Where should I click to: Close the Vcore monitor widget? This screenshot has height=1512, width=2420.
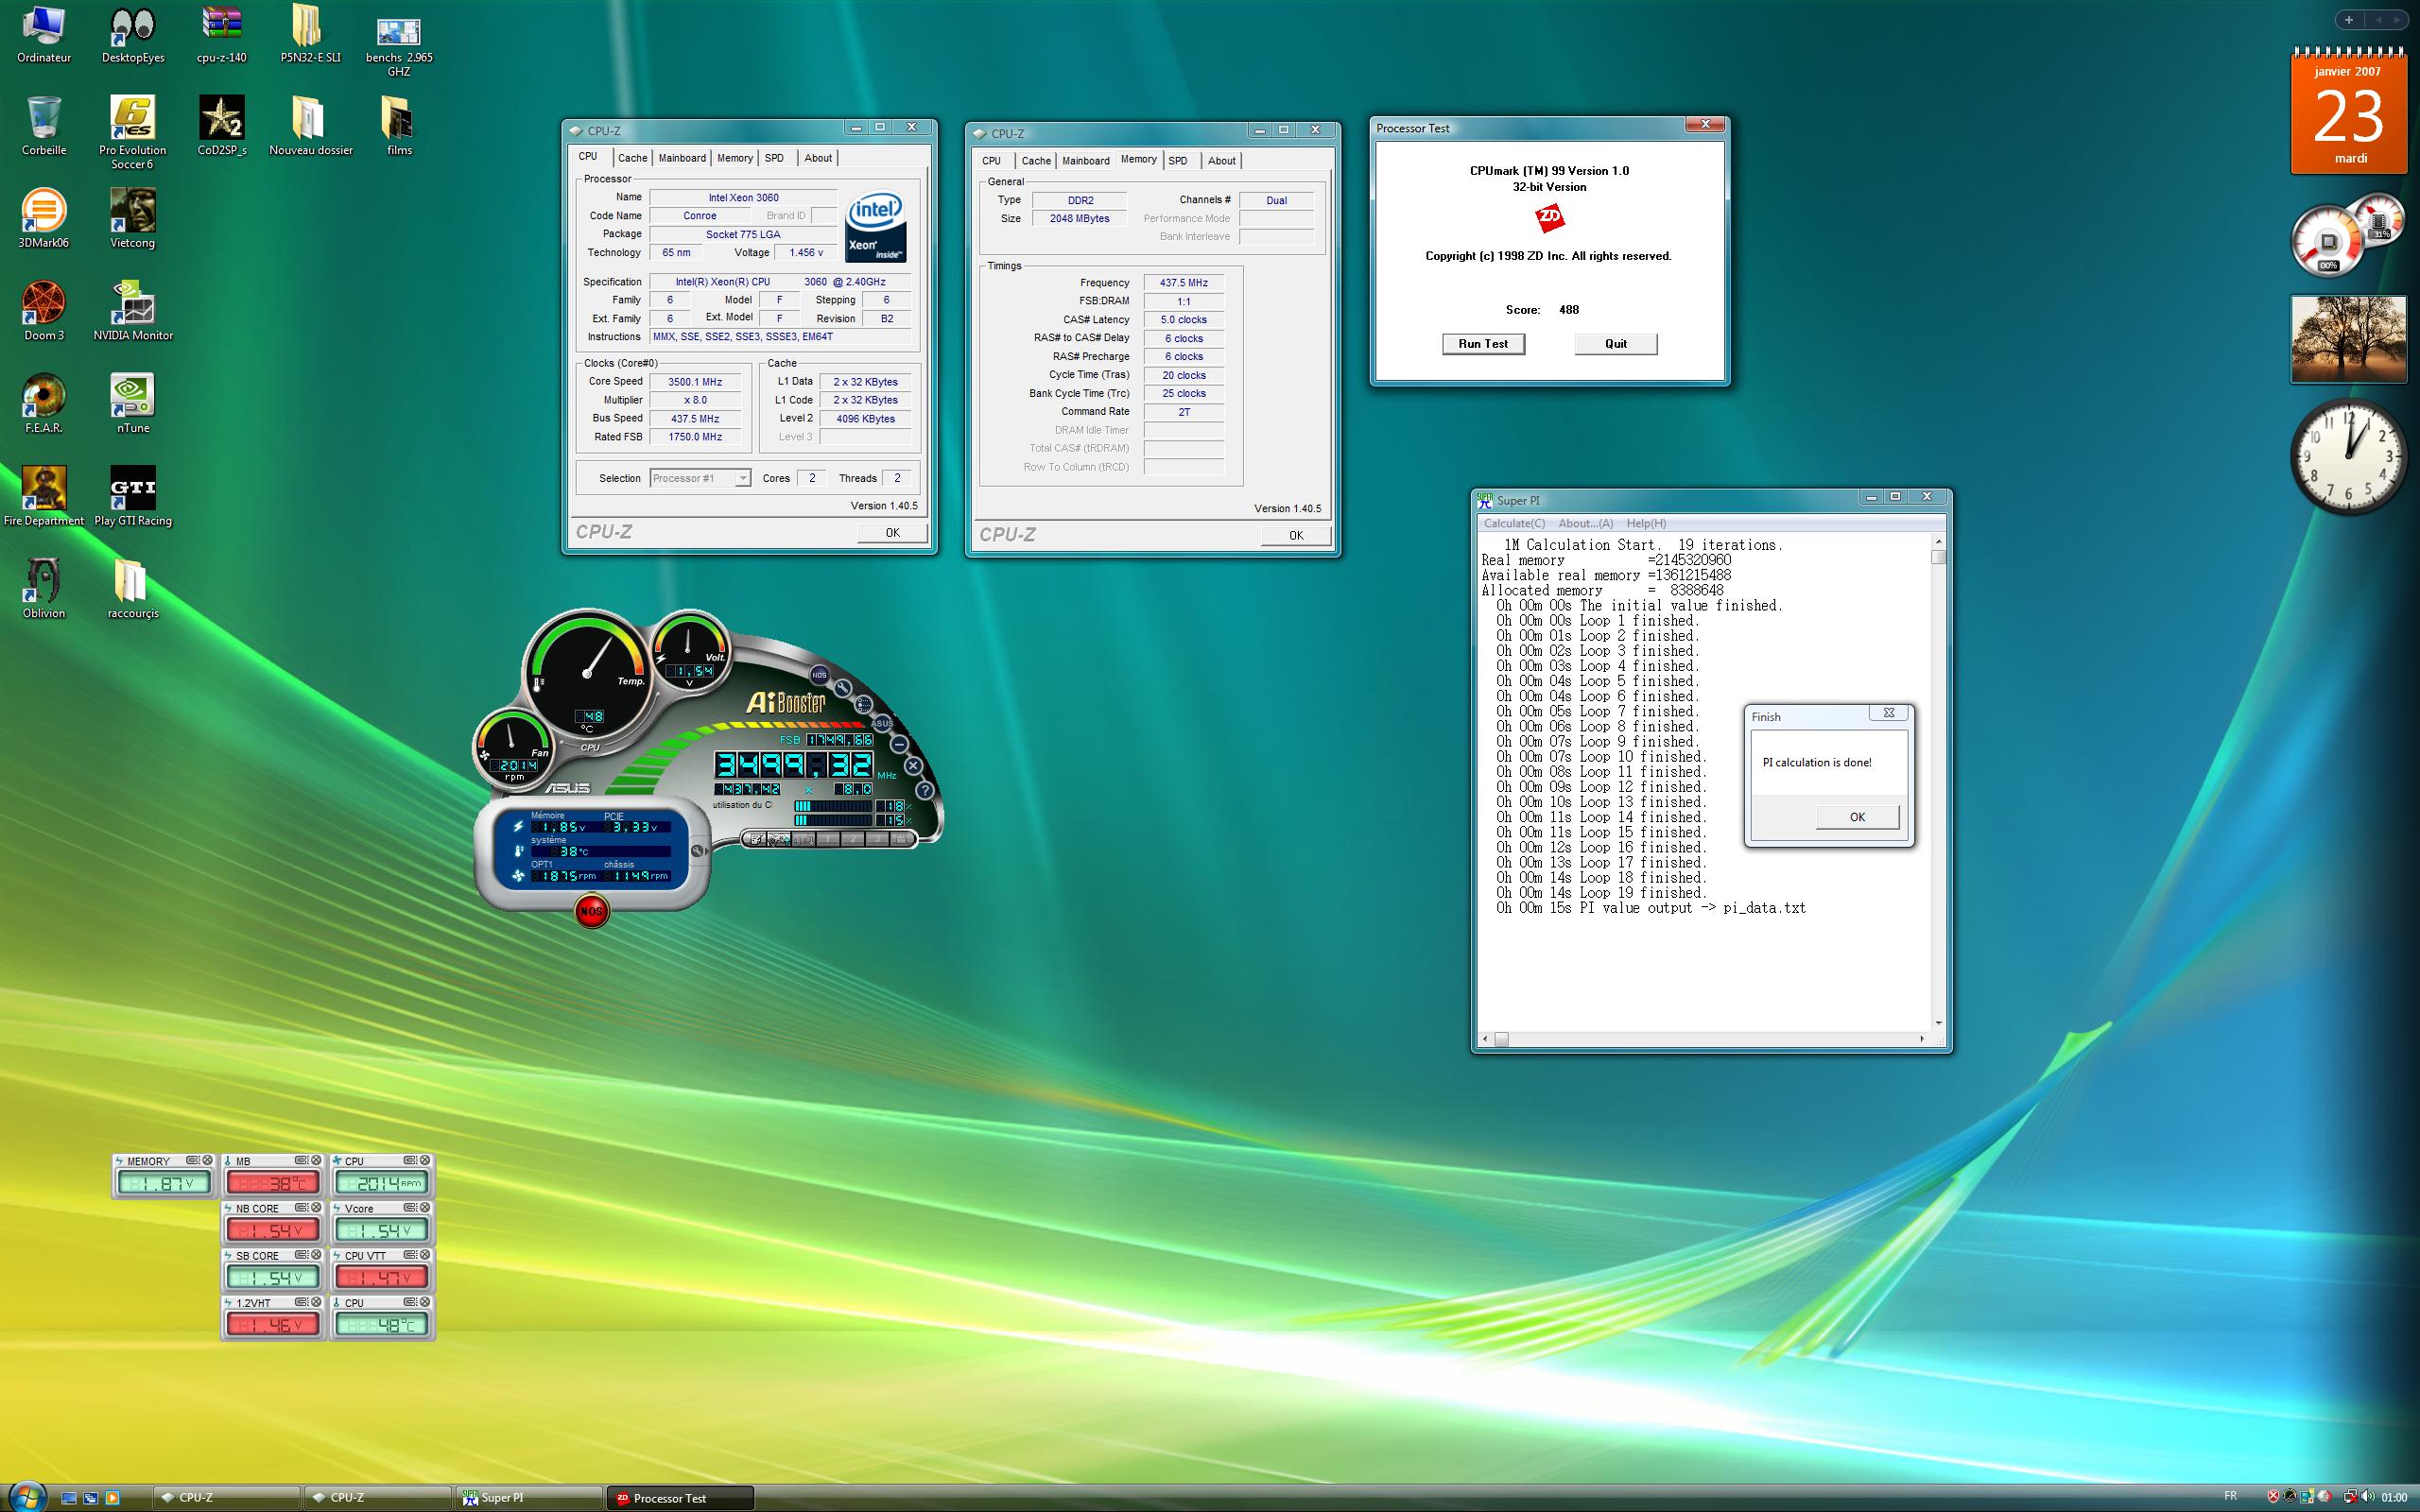coord(424,1208)
